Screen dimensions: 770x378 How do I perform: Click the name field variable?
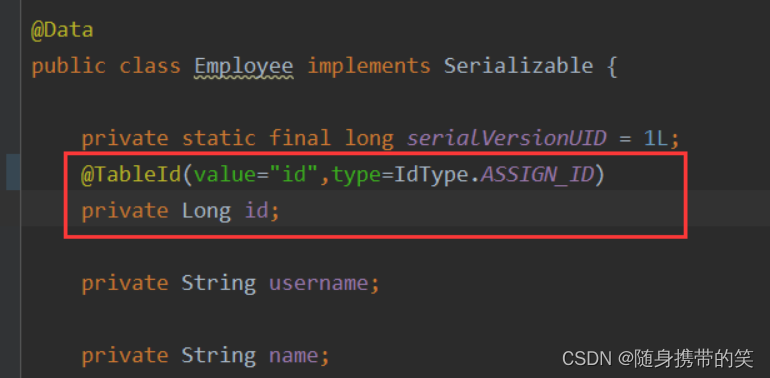tap(293, 355)
